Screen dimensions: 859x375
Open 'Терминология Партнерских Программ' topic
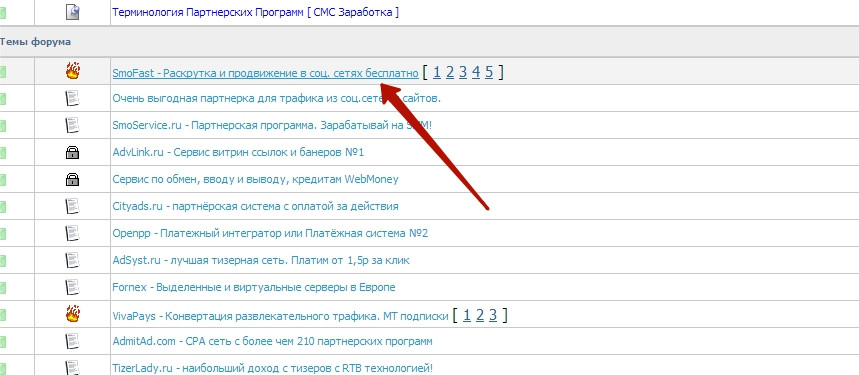(255, 12)
